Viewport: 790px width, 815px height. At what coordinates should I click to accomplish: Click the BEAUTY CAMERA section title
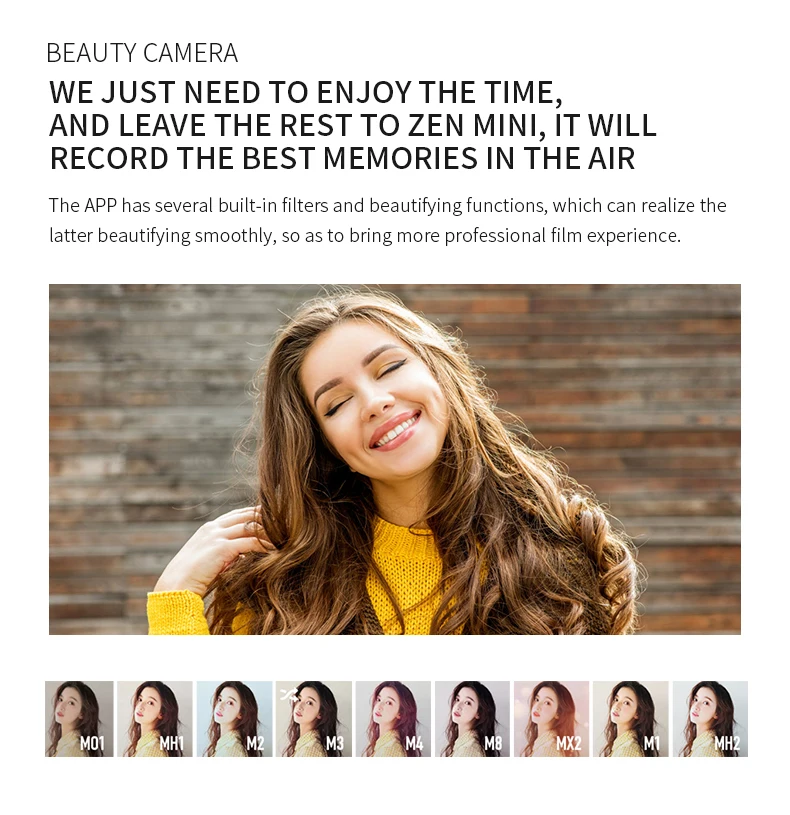[x=142, y=53]
